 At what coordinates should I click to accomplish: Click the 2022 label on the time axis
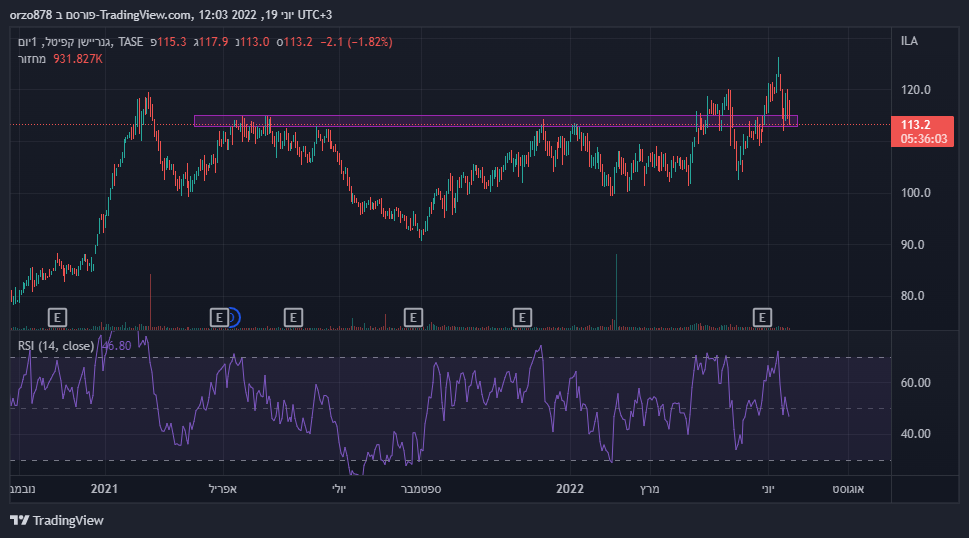point(569,489)
